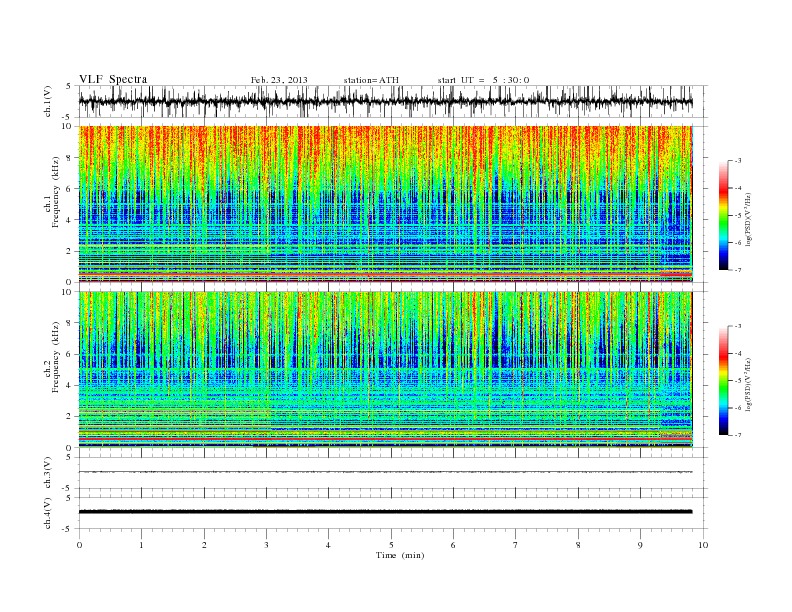Click the ch.3 flat voltage trace
792x612 pixels.
tap(386, 472)
